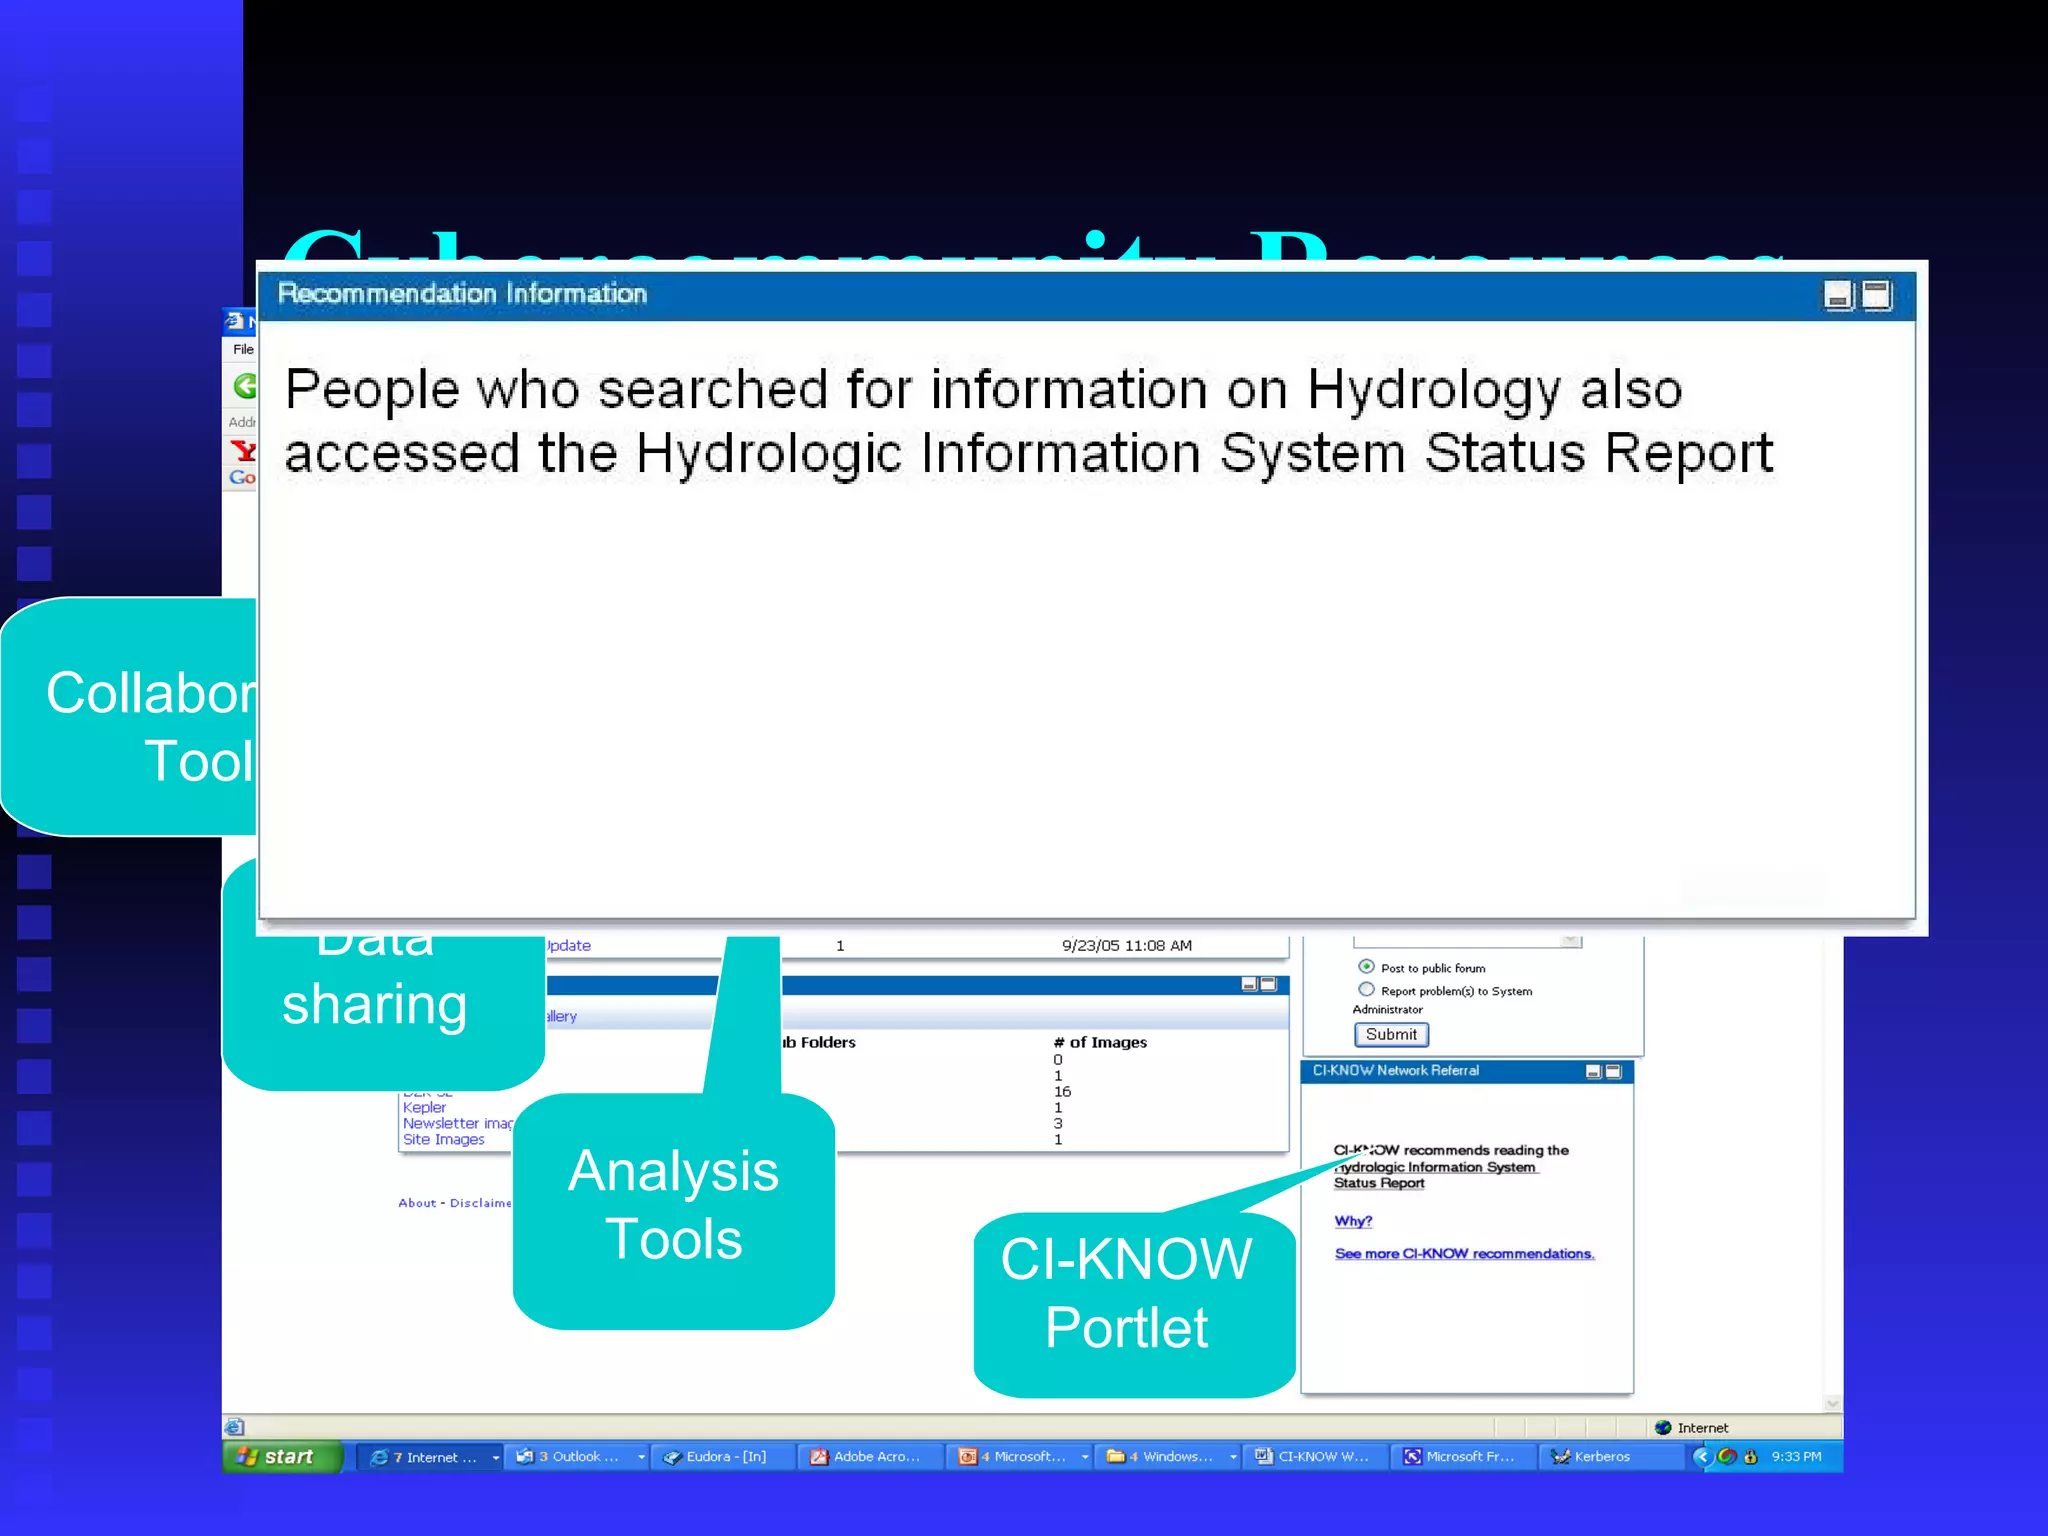
Task: Expand the Internet taskbar group arrow
Action: 496,1458
